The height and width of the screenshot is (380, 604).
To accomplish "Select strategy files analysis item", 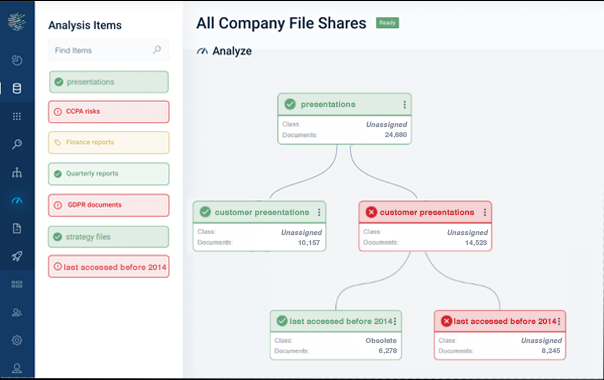I will pos(109,237).
